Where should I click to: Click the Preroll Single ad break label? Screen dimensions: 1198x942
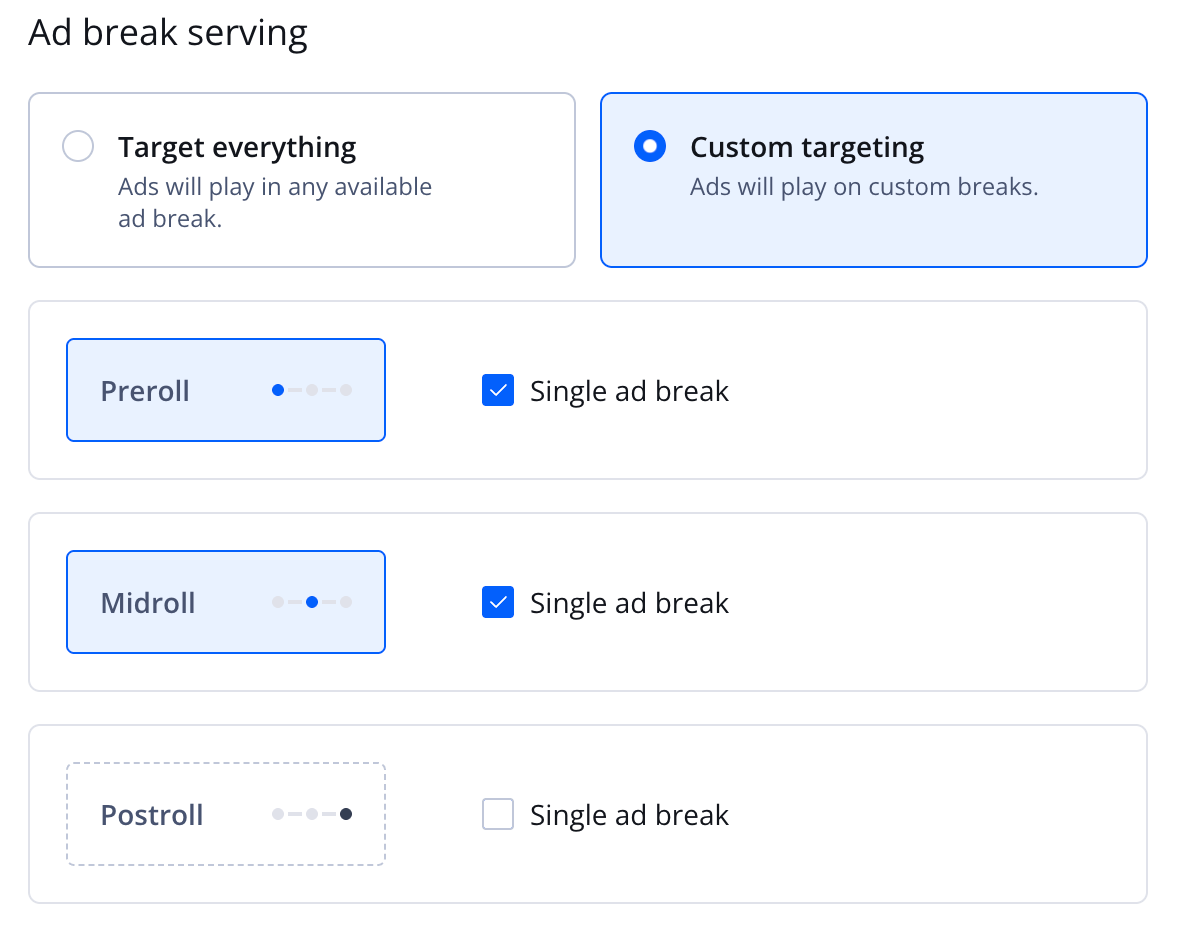[x=629, y=390]
